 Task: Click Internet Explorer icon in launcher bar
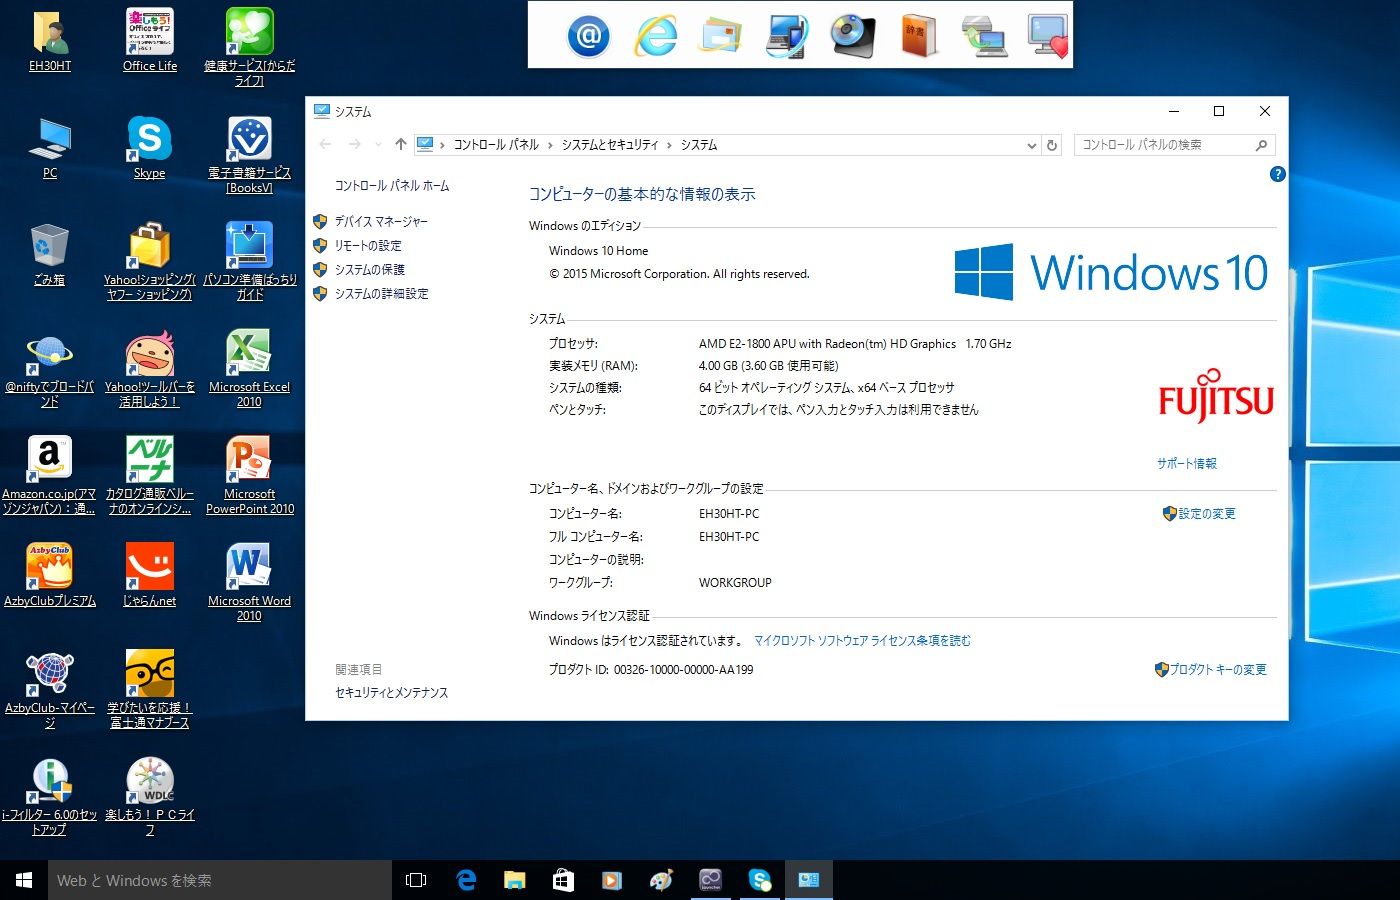click(x=656, y=36)
